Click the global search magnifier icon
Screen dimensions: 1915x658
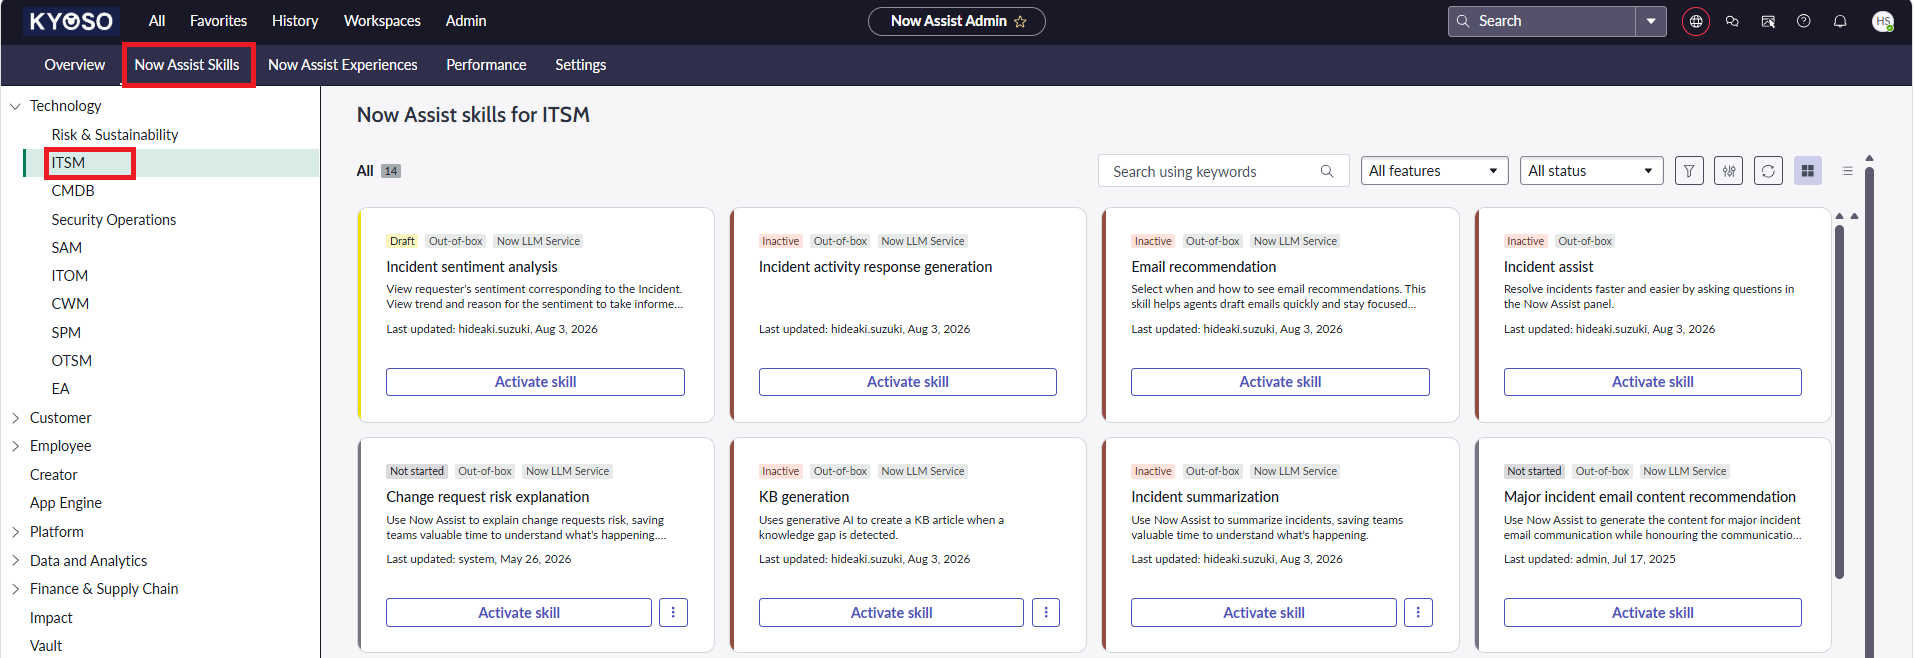coord(1463,21)
